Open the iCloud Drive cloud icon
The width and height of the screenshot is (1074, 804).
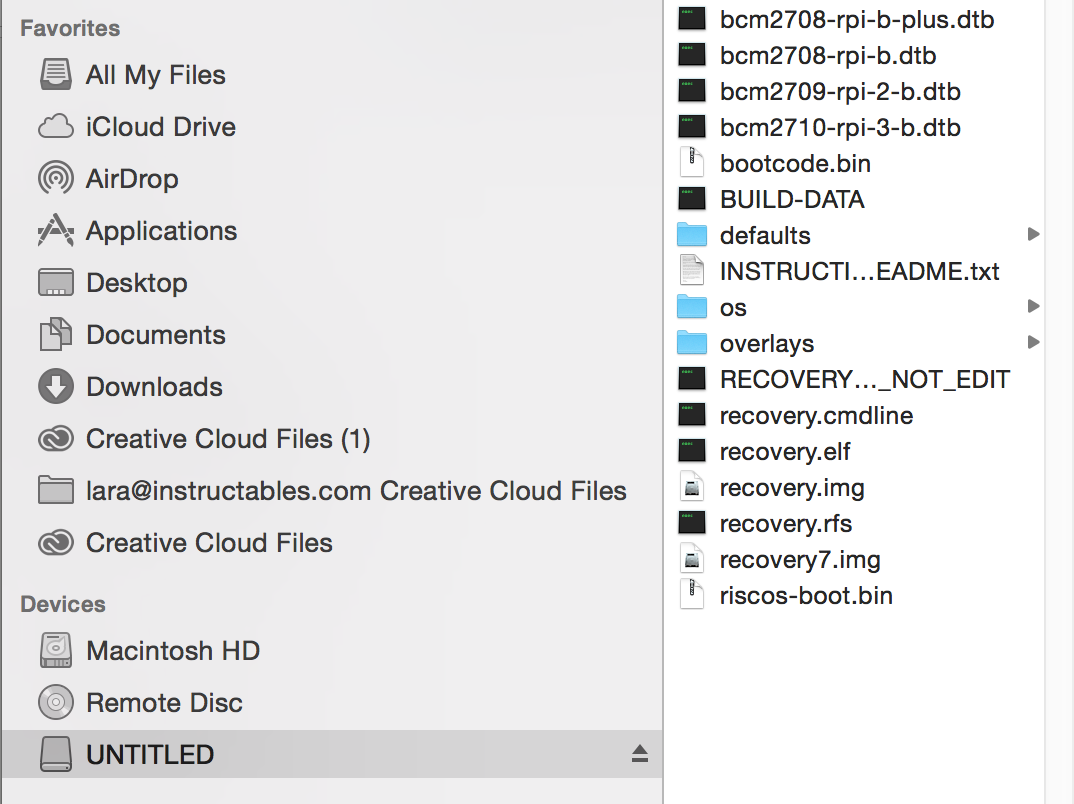click(x=56, y=127)
